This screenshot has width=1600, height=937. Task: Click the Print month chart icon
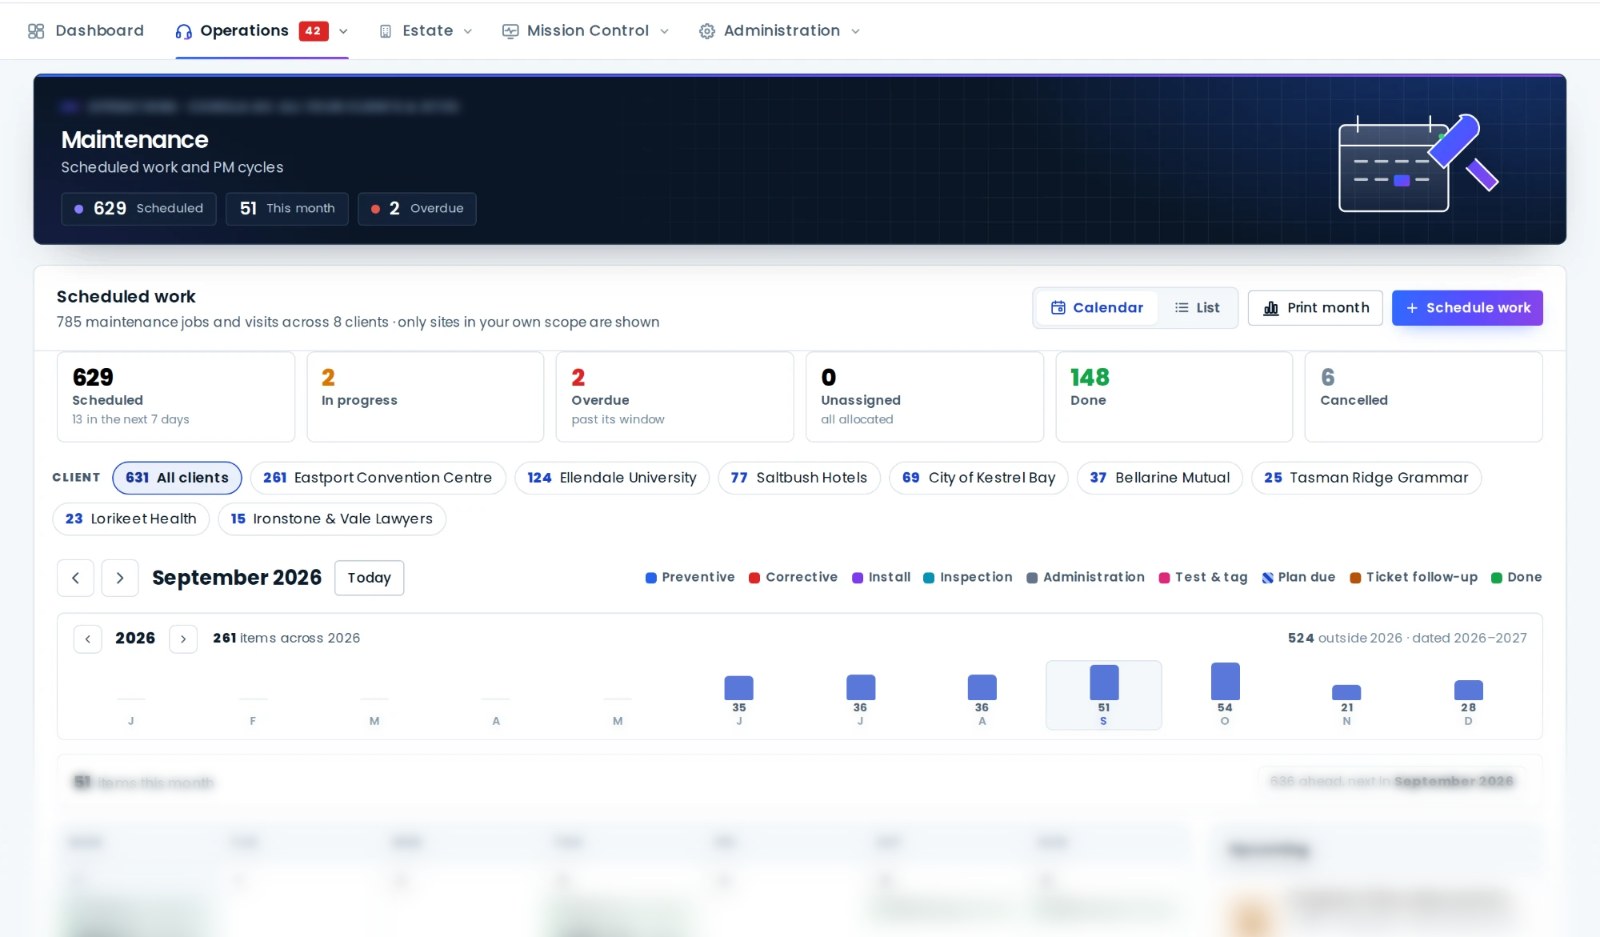coord(1271,308)
